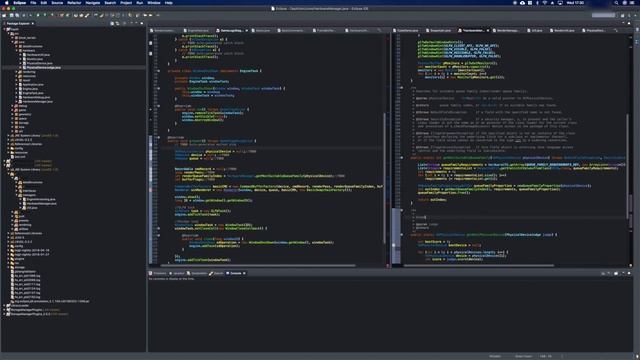The width and height of the screenshot is (640, 360).
Task: Expand the storage package node
Action: (x=13, y=123)
